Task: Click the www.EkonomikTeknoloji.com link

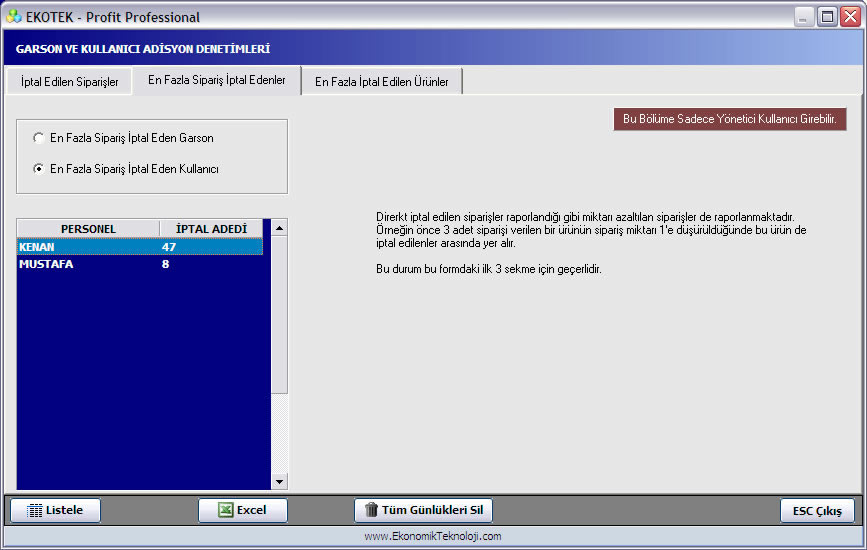Action: pyautogui.click(x=433, y=536)
